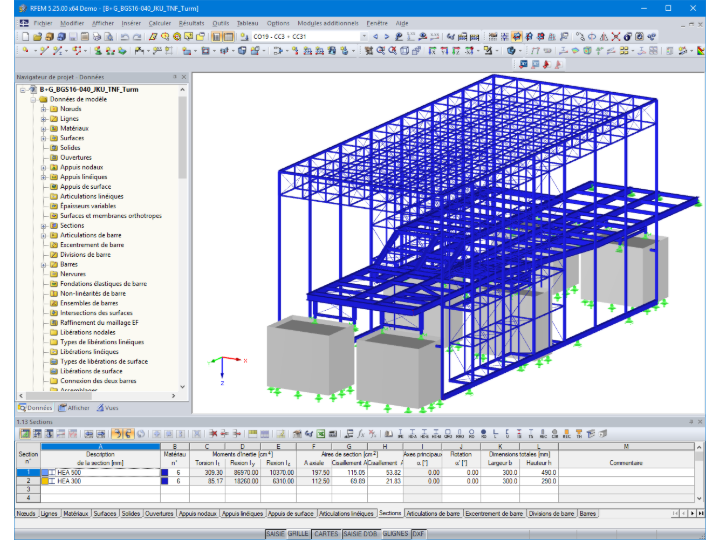
Task: Expand the Matériaux tree node
Action: coord(43,128)
